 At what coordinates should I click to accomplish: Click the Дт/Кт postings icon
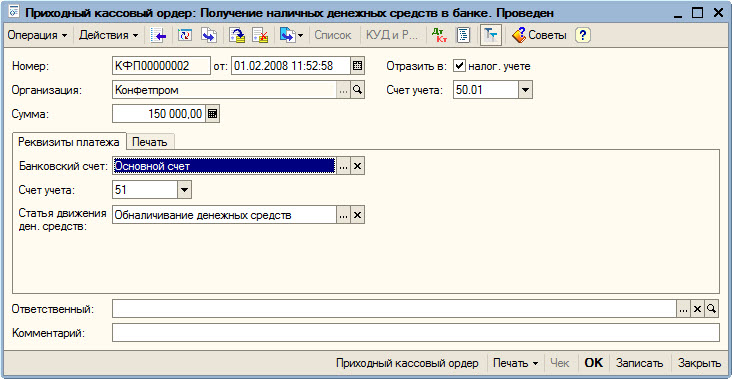coord(439,35)
